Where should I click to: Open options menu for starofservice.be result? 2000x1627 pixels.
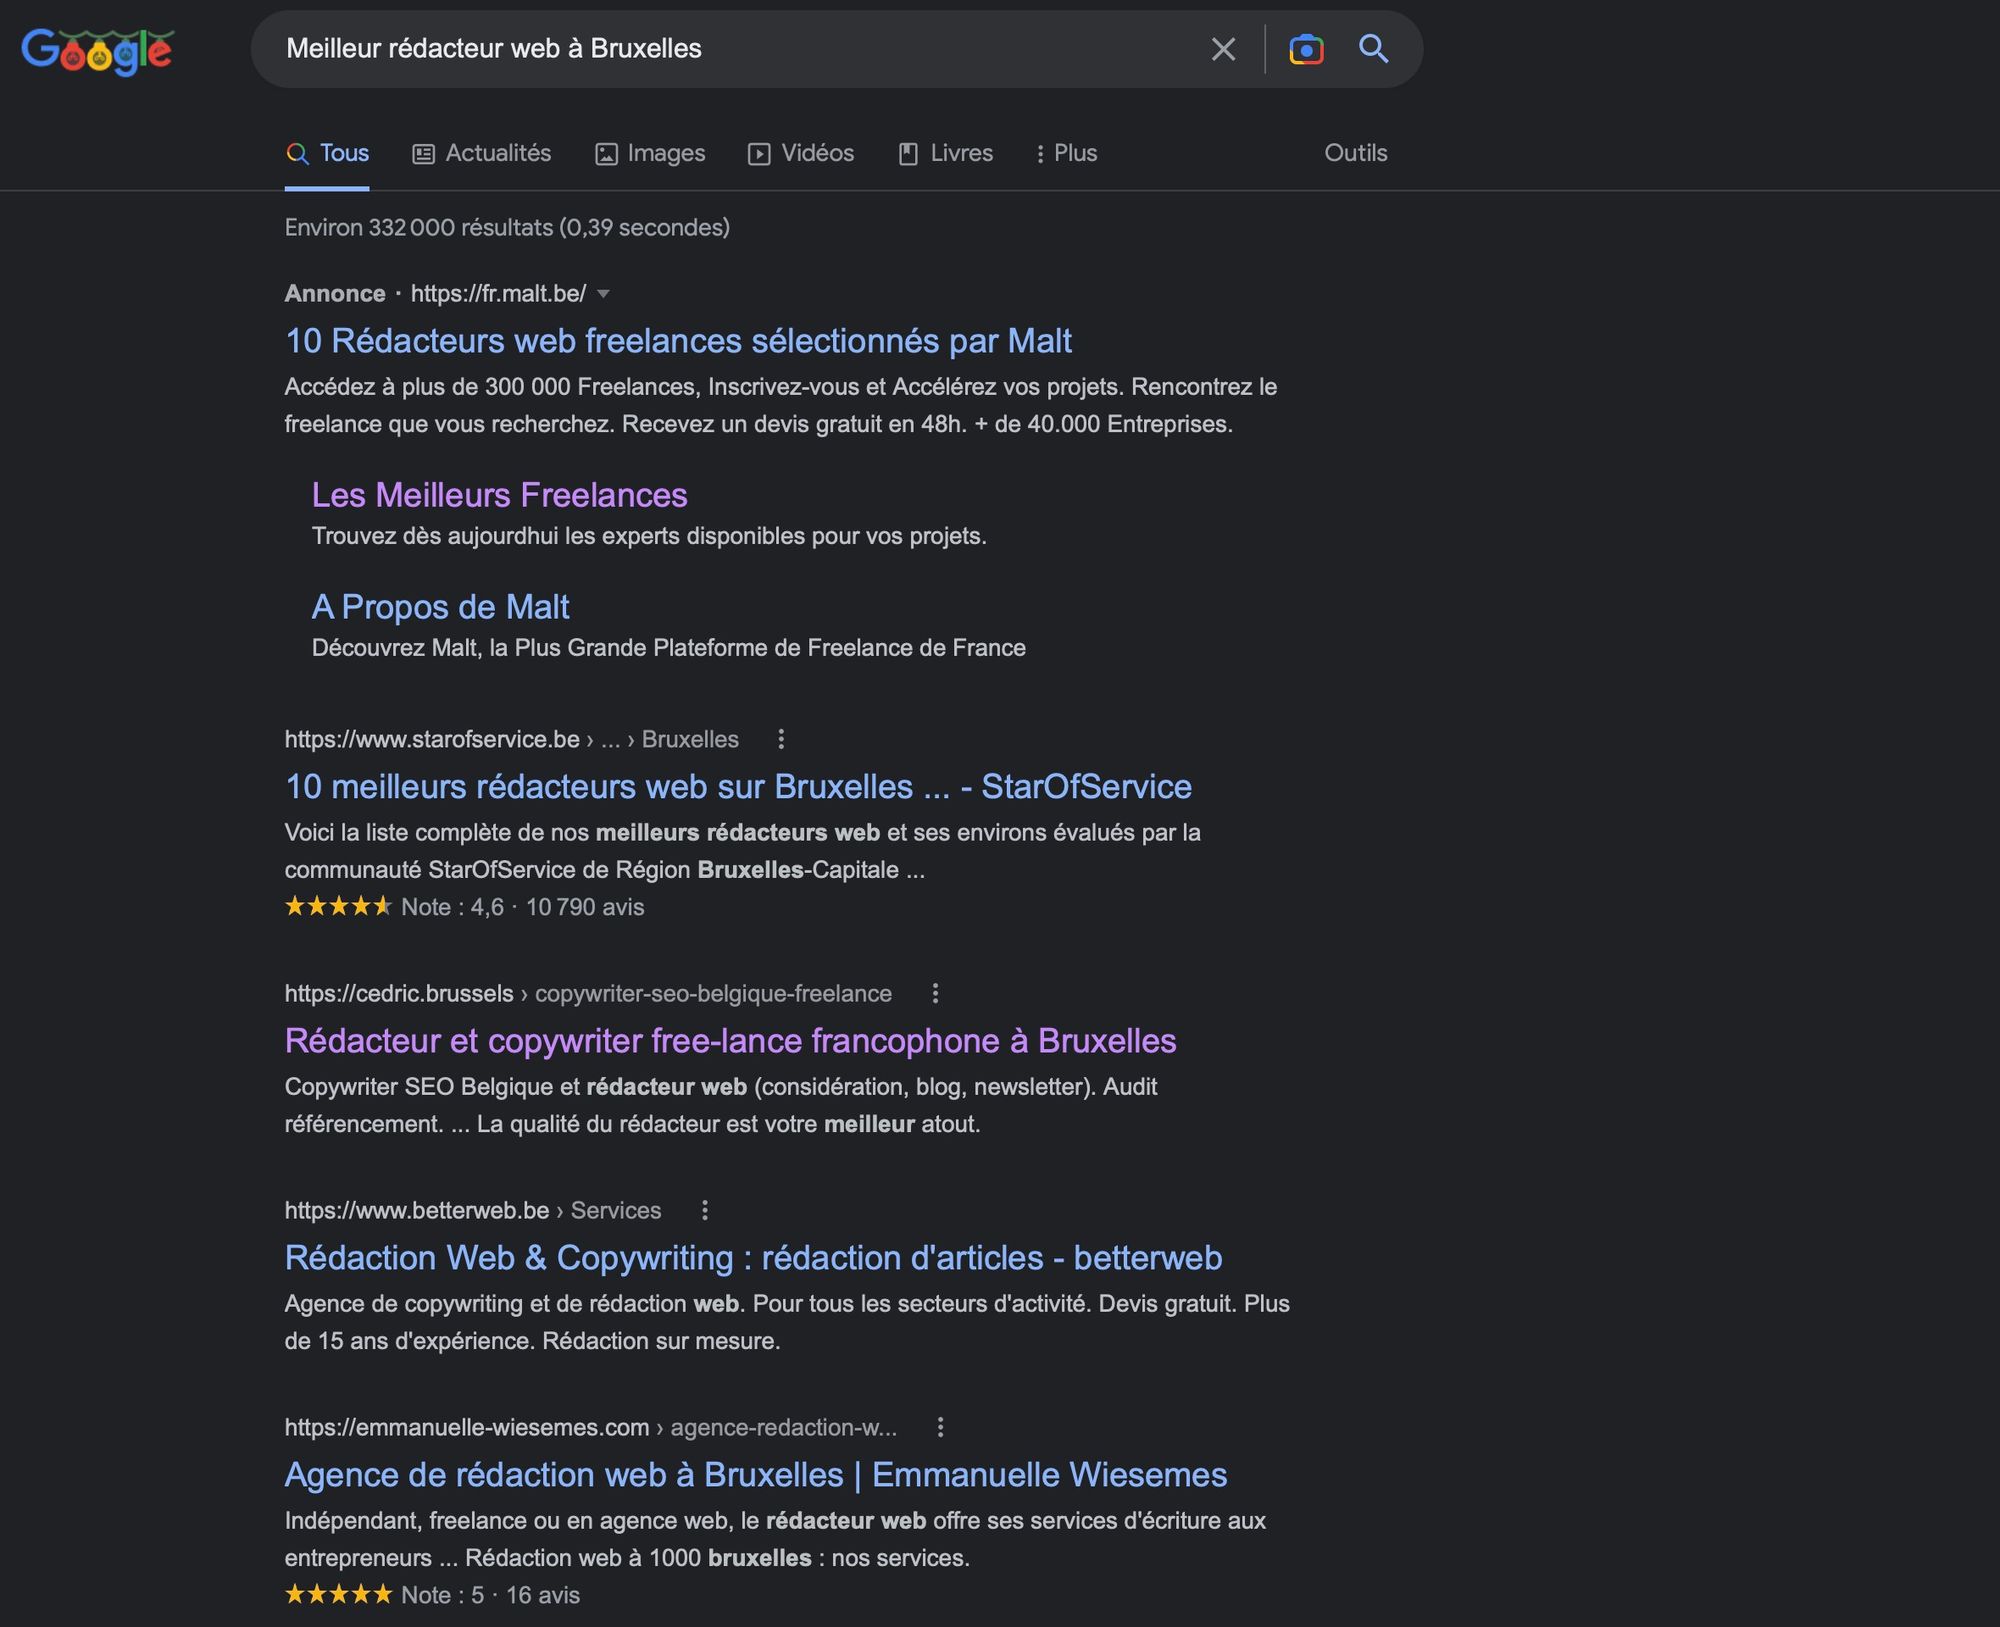(x=781, y=739)
